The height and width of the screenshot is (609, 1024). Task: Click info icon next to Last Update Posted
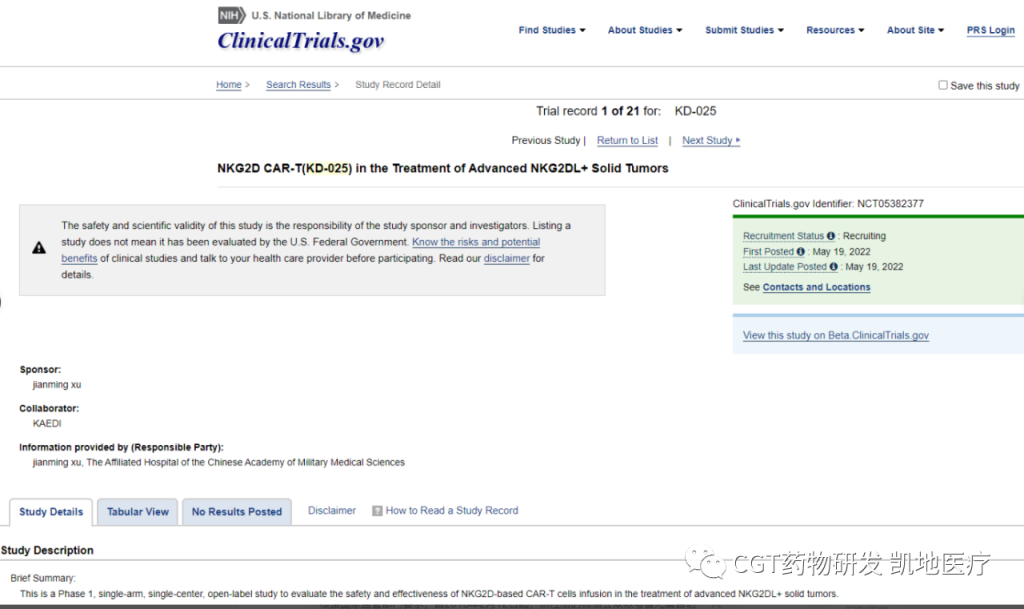833,266
